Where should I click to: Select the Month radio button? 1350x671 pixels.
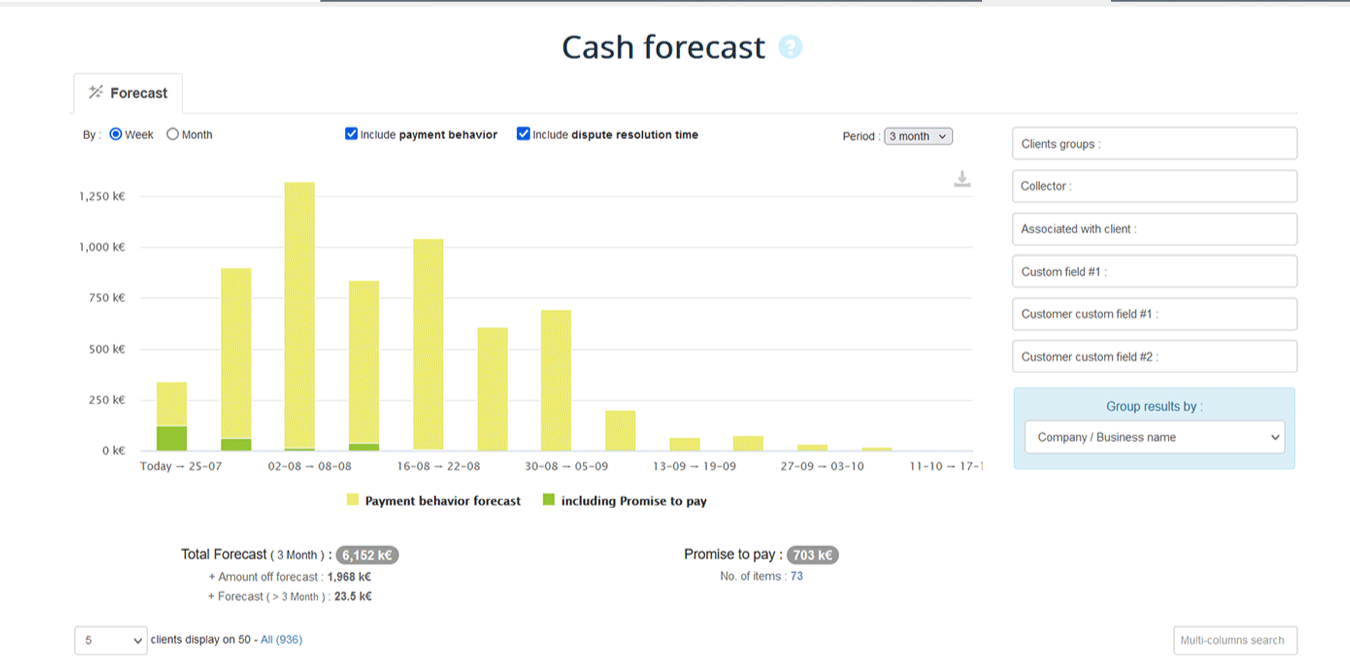(173, 135)
